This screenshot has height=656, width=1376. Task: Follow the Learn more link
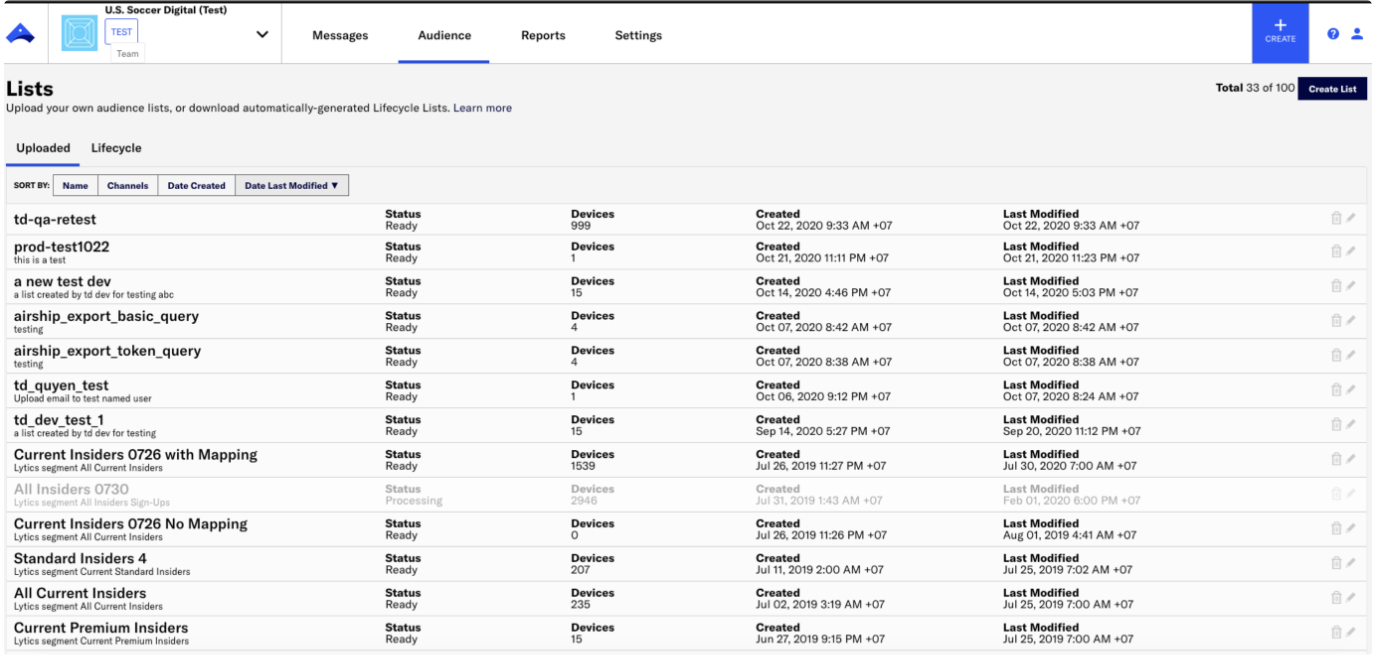tap(482, 108)
